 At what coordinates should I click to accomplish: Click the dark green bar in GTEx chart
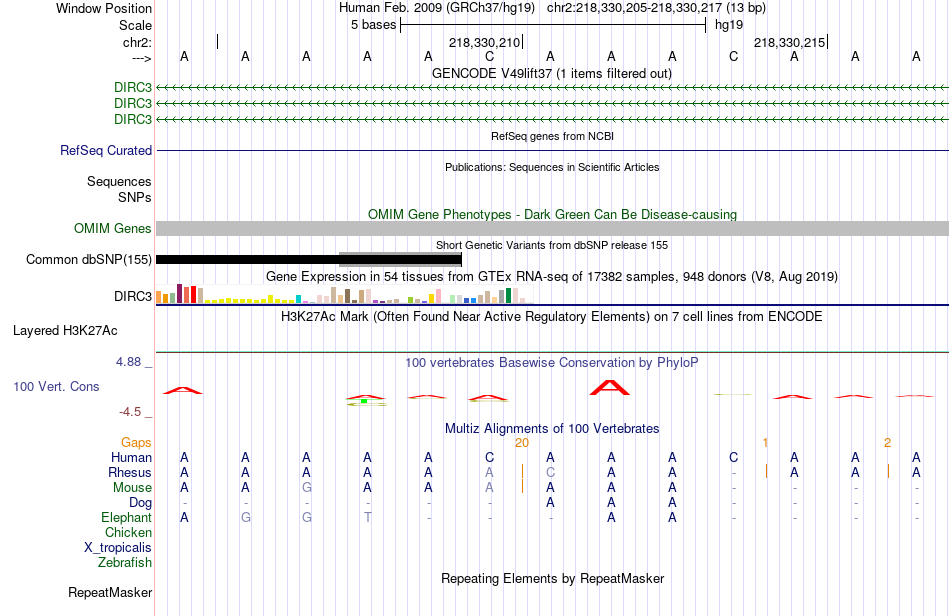click(508, 296)
